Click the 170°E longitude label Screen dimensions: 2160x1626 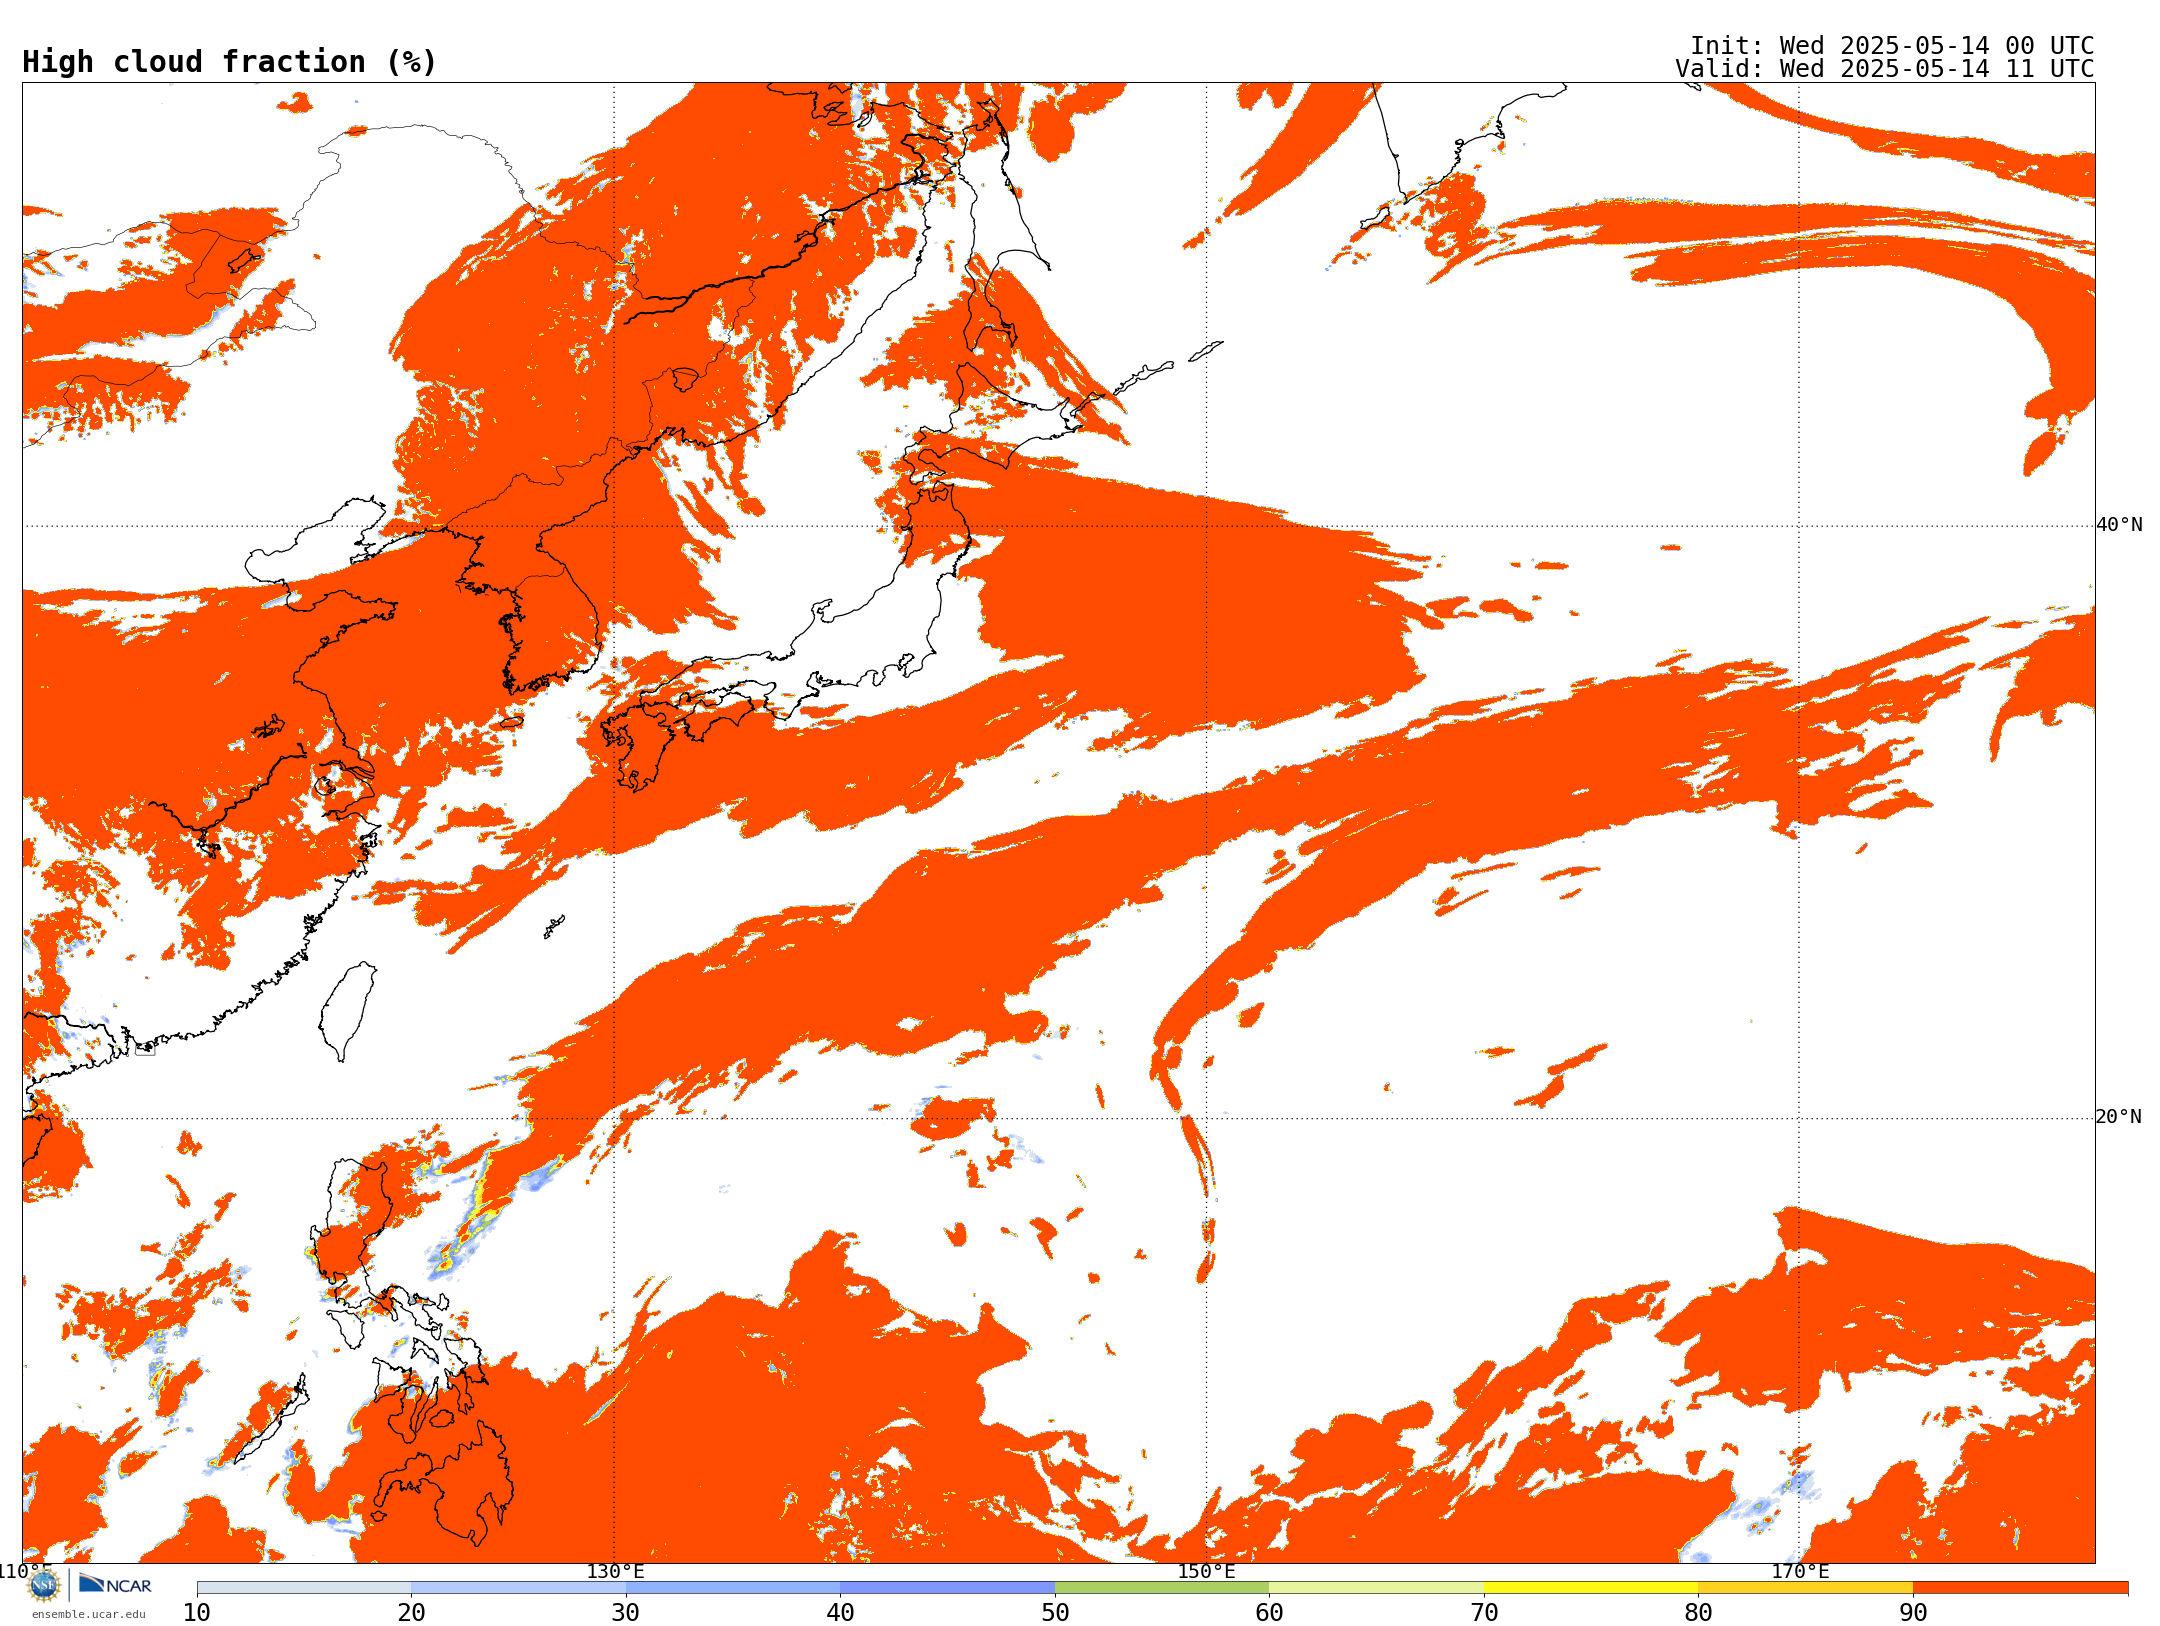tap(1800, 1572)
